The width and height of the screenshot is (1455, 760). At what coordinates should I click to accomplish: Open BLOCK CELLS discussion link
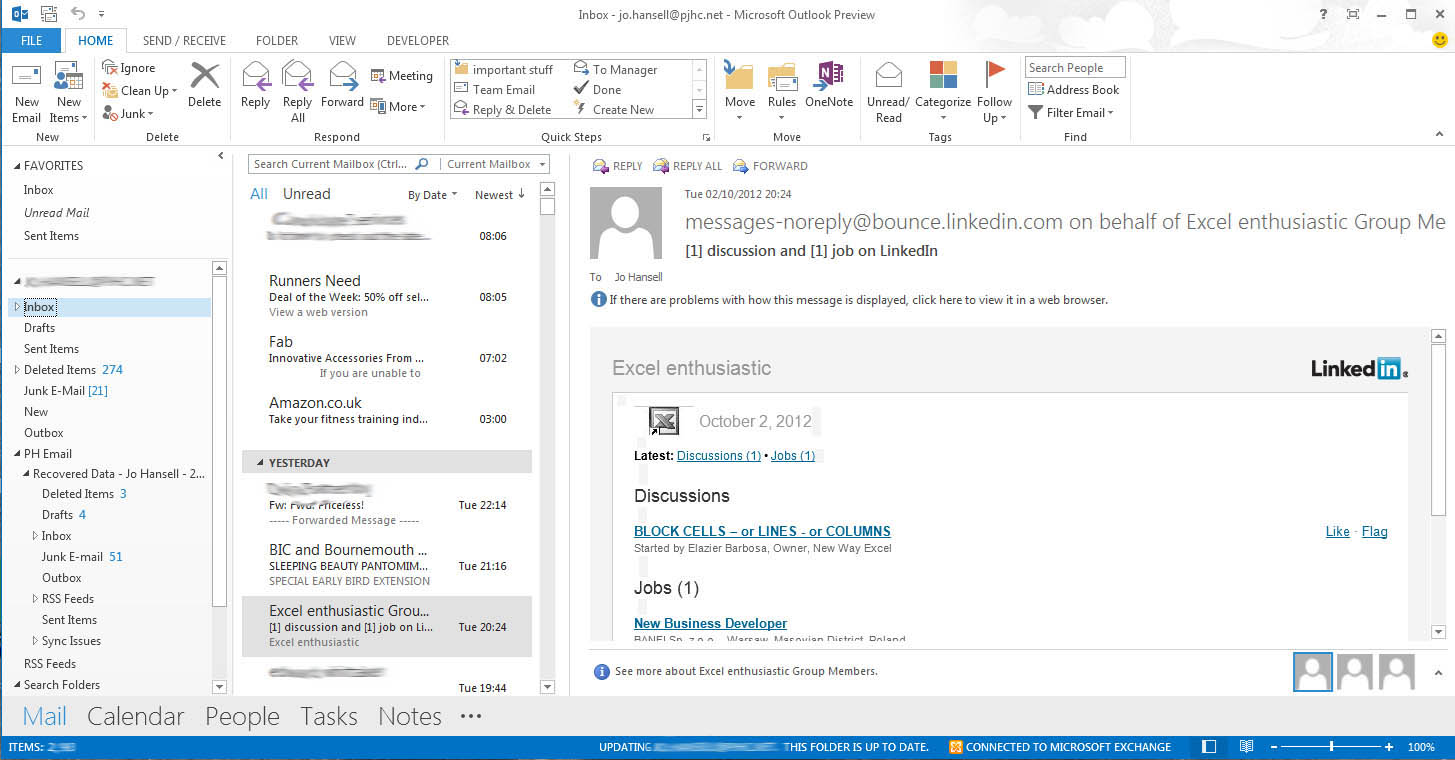point(762,531)
